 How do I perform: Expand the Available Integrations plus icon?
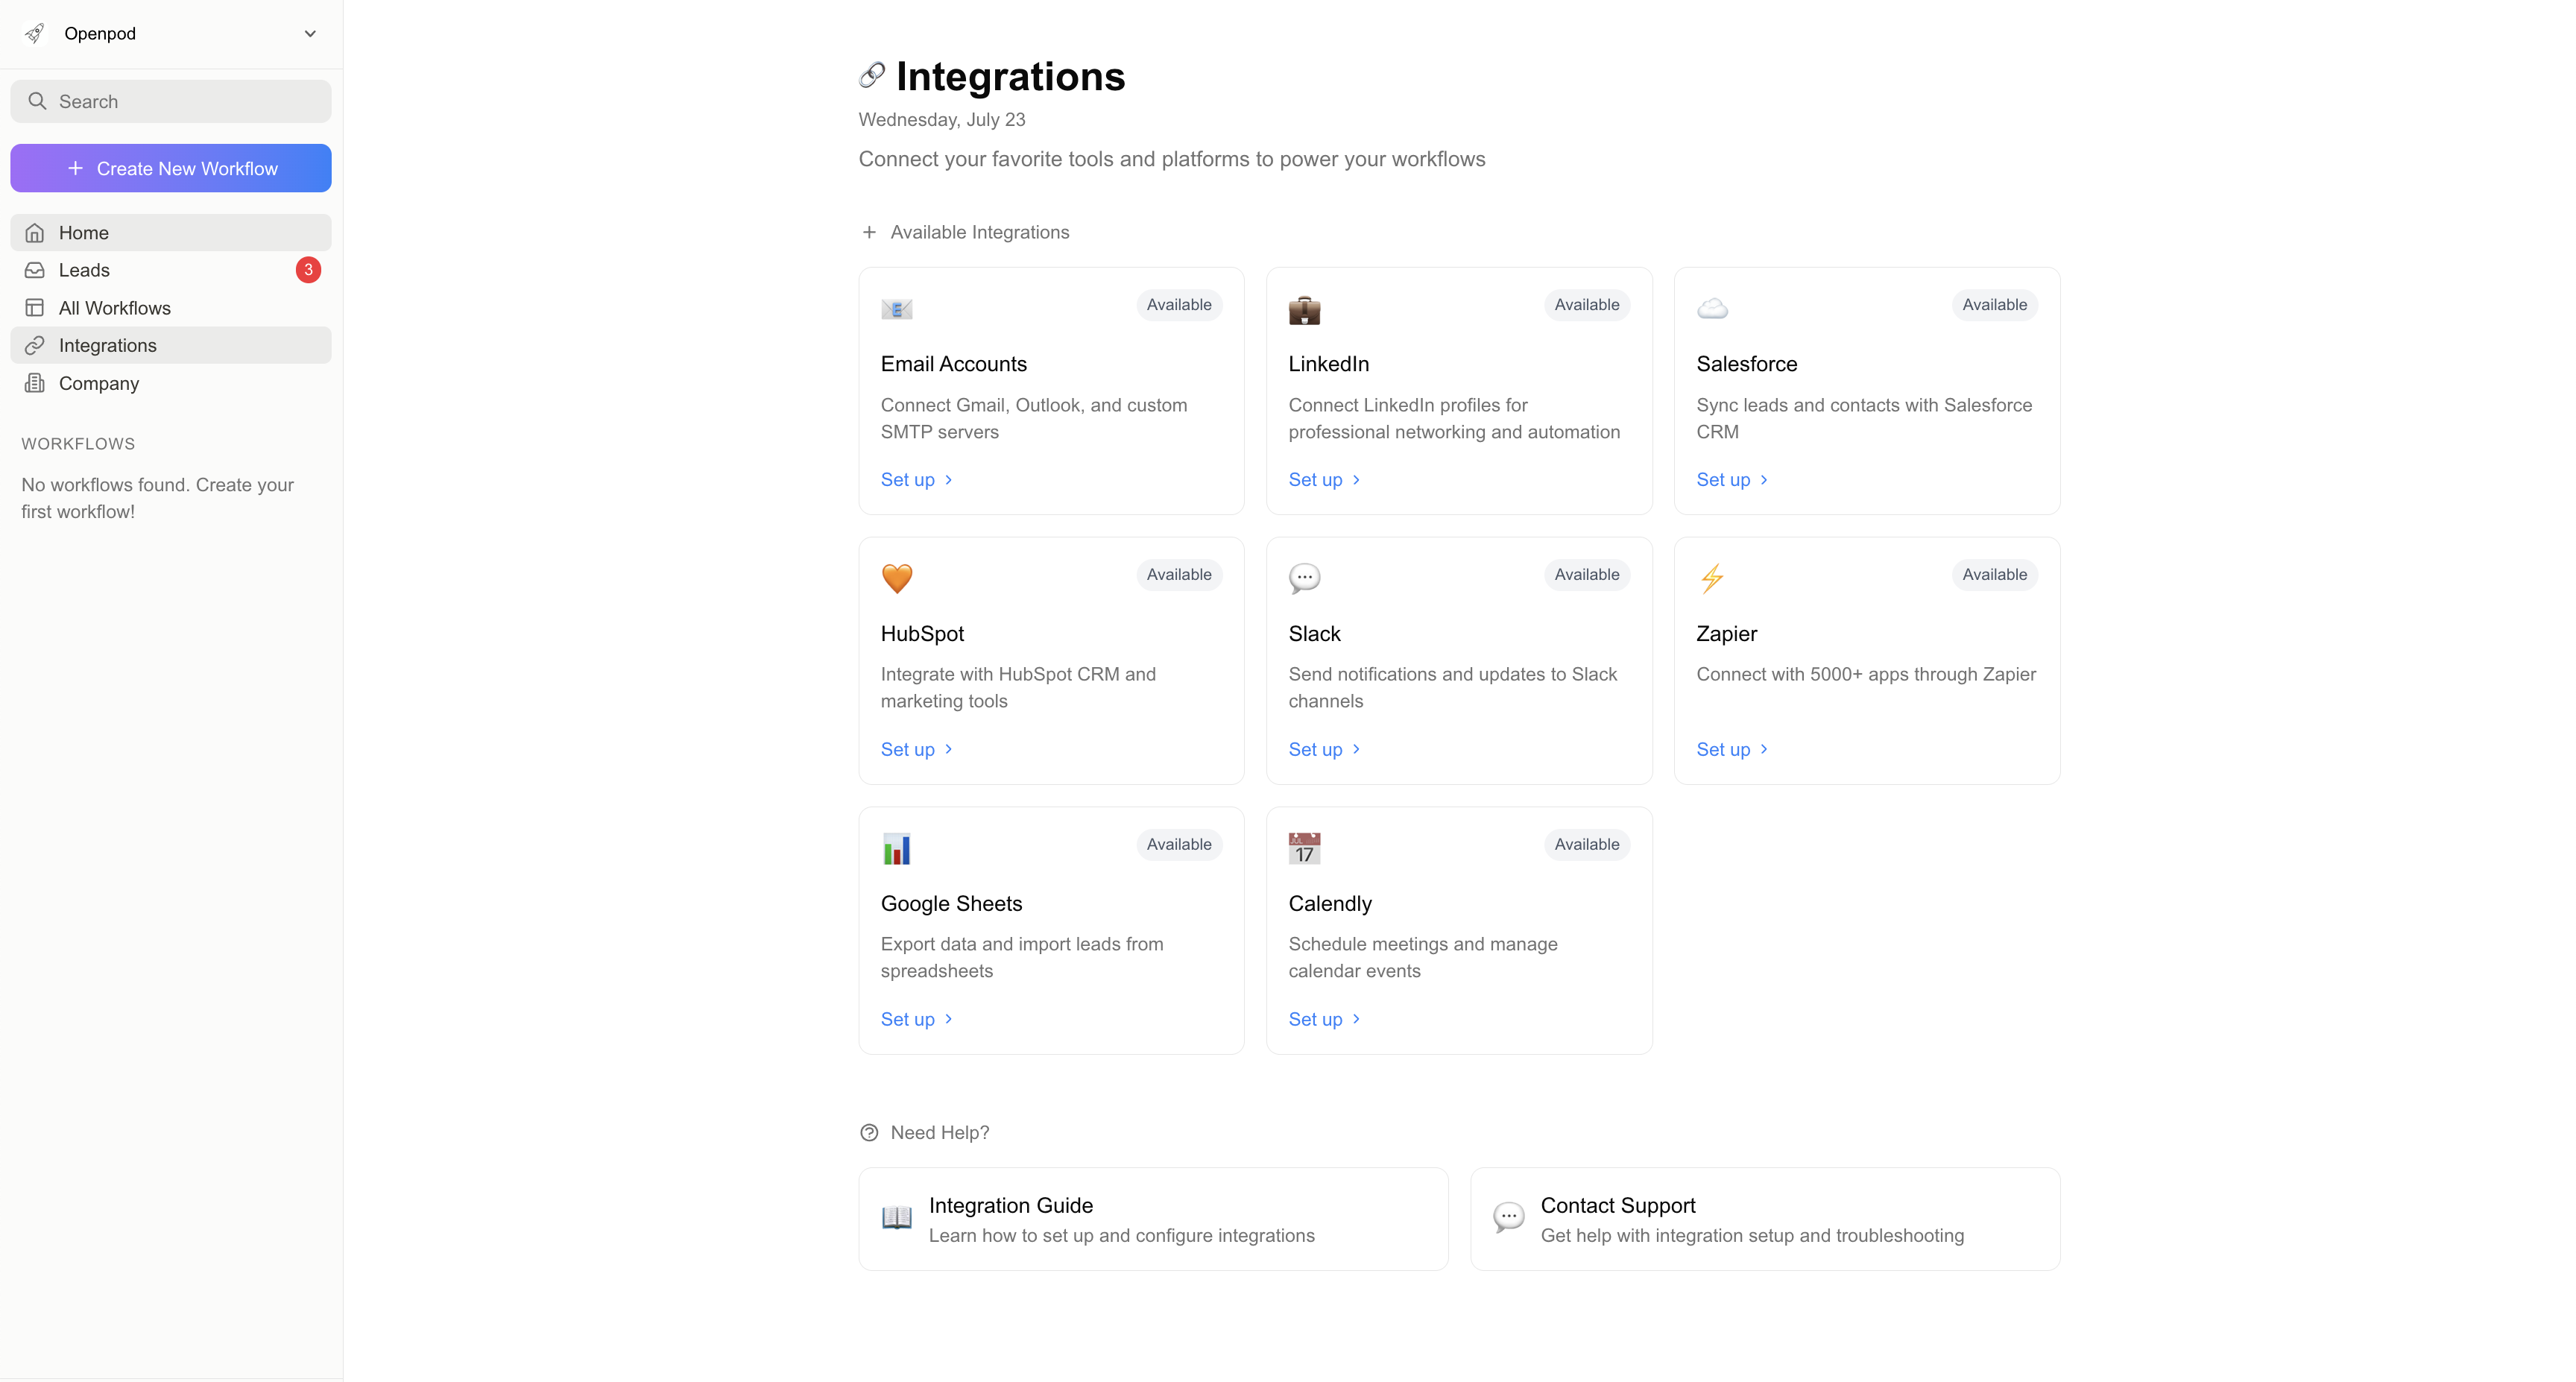[x=869, y=232]
